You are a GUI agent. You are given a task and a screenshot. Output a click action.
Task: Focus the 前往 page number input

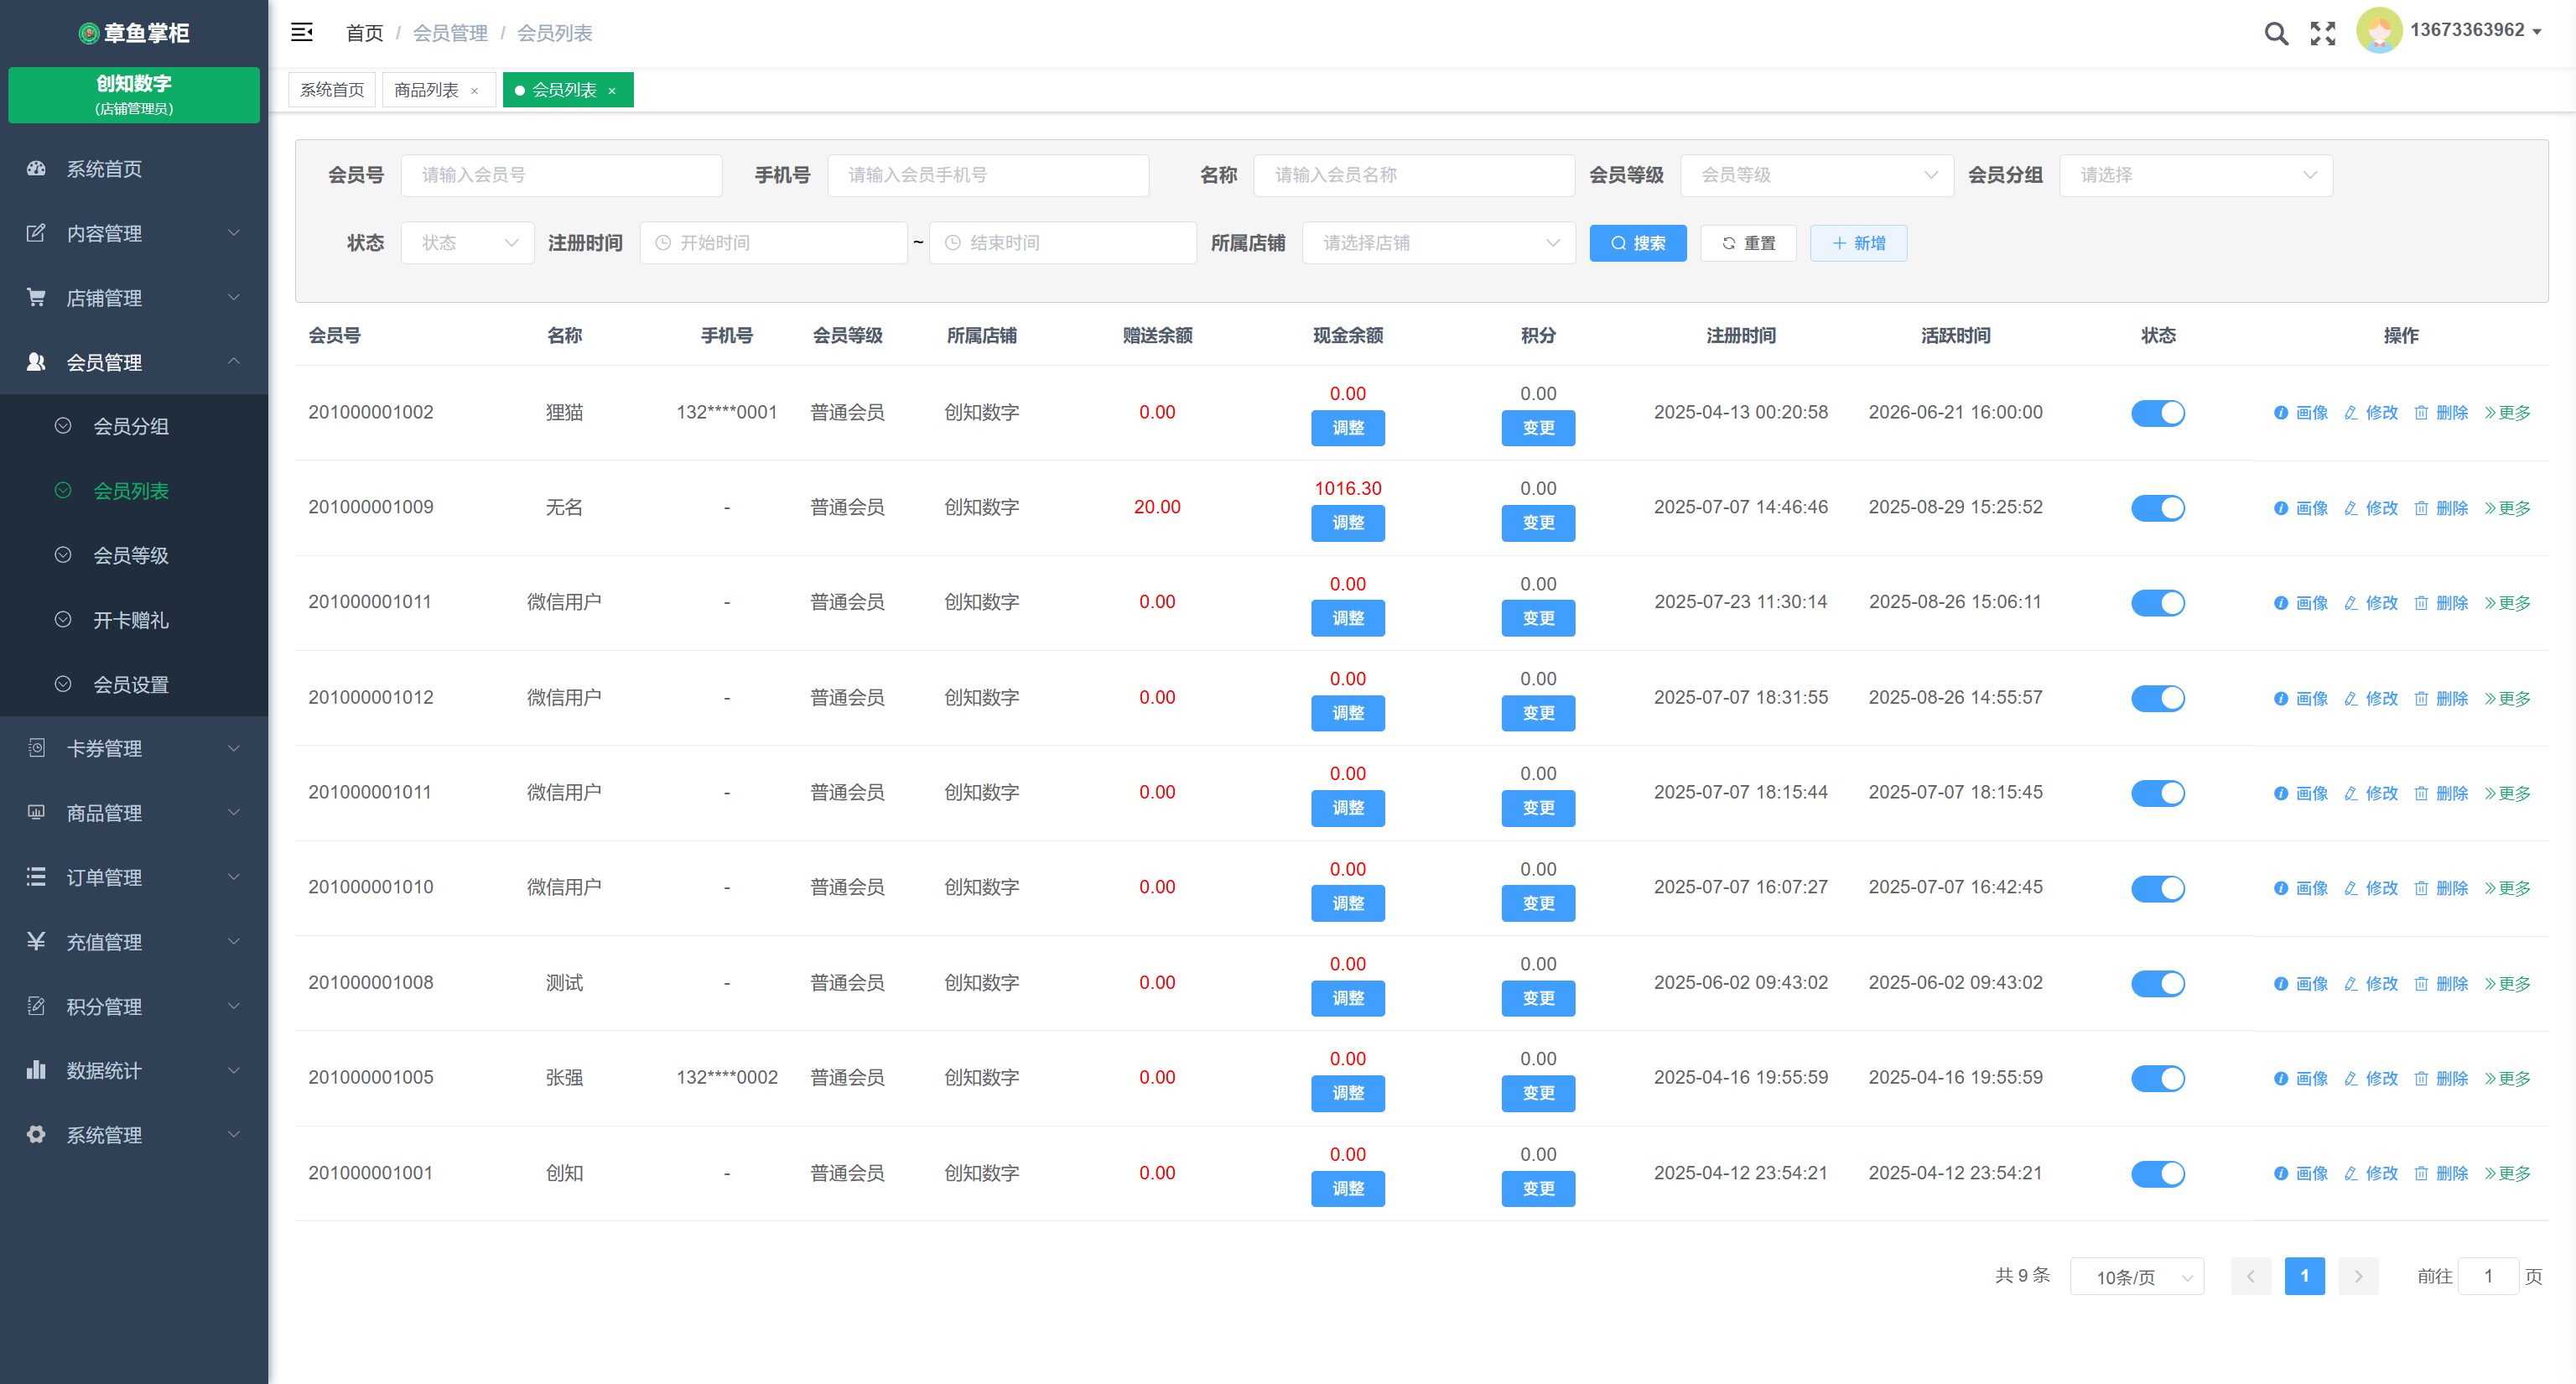pos(2488,1276)
